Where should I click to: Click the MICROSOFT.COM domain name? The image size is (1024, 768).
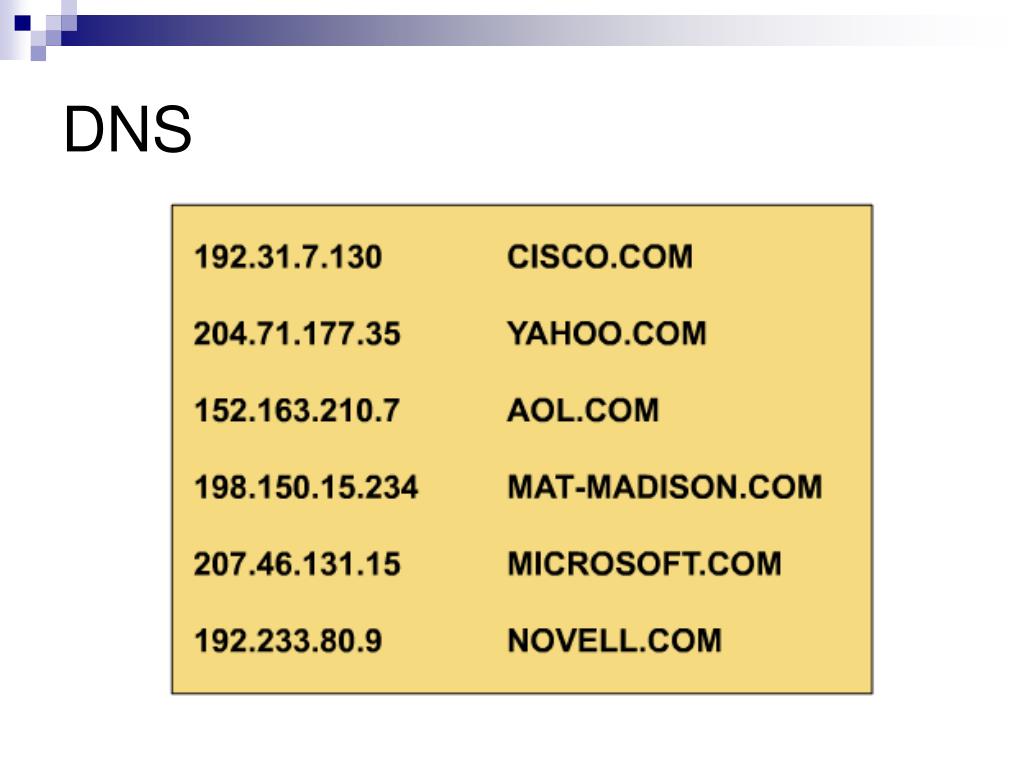pyautogui.click(x=644, y=564)
